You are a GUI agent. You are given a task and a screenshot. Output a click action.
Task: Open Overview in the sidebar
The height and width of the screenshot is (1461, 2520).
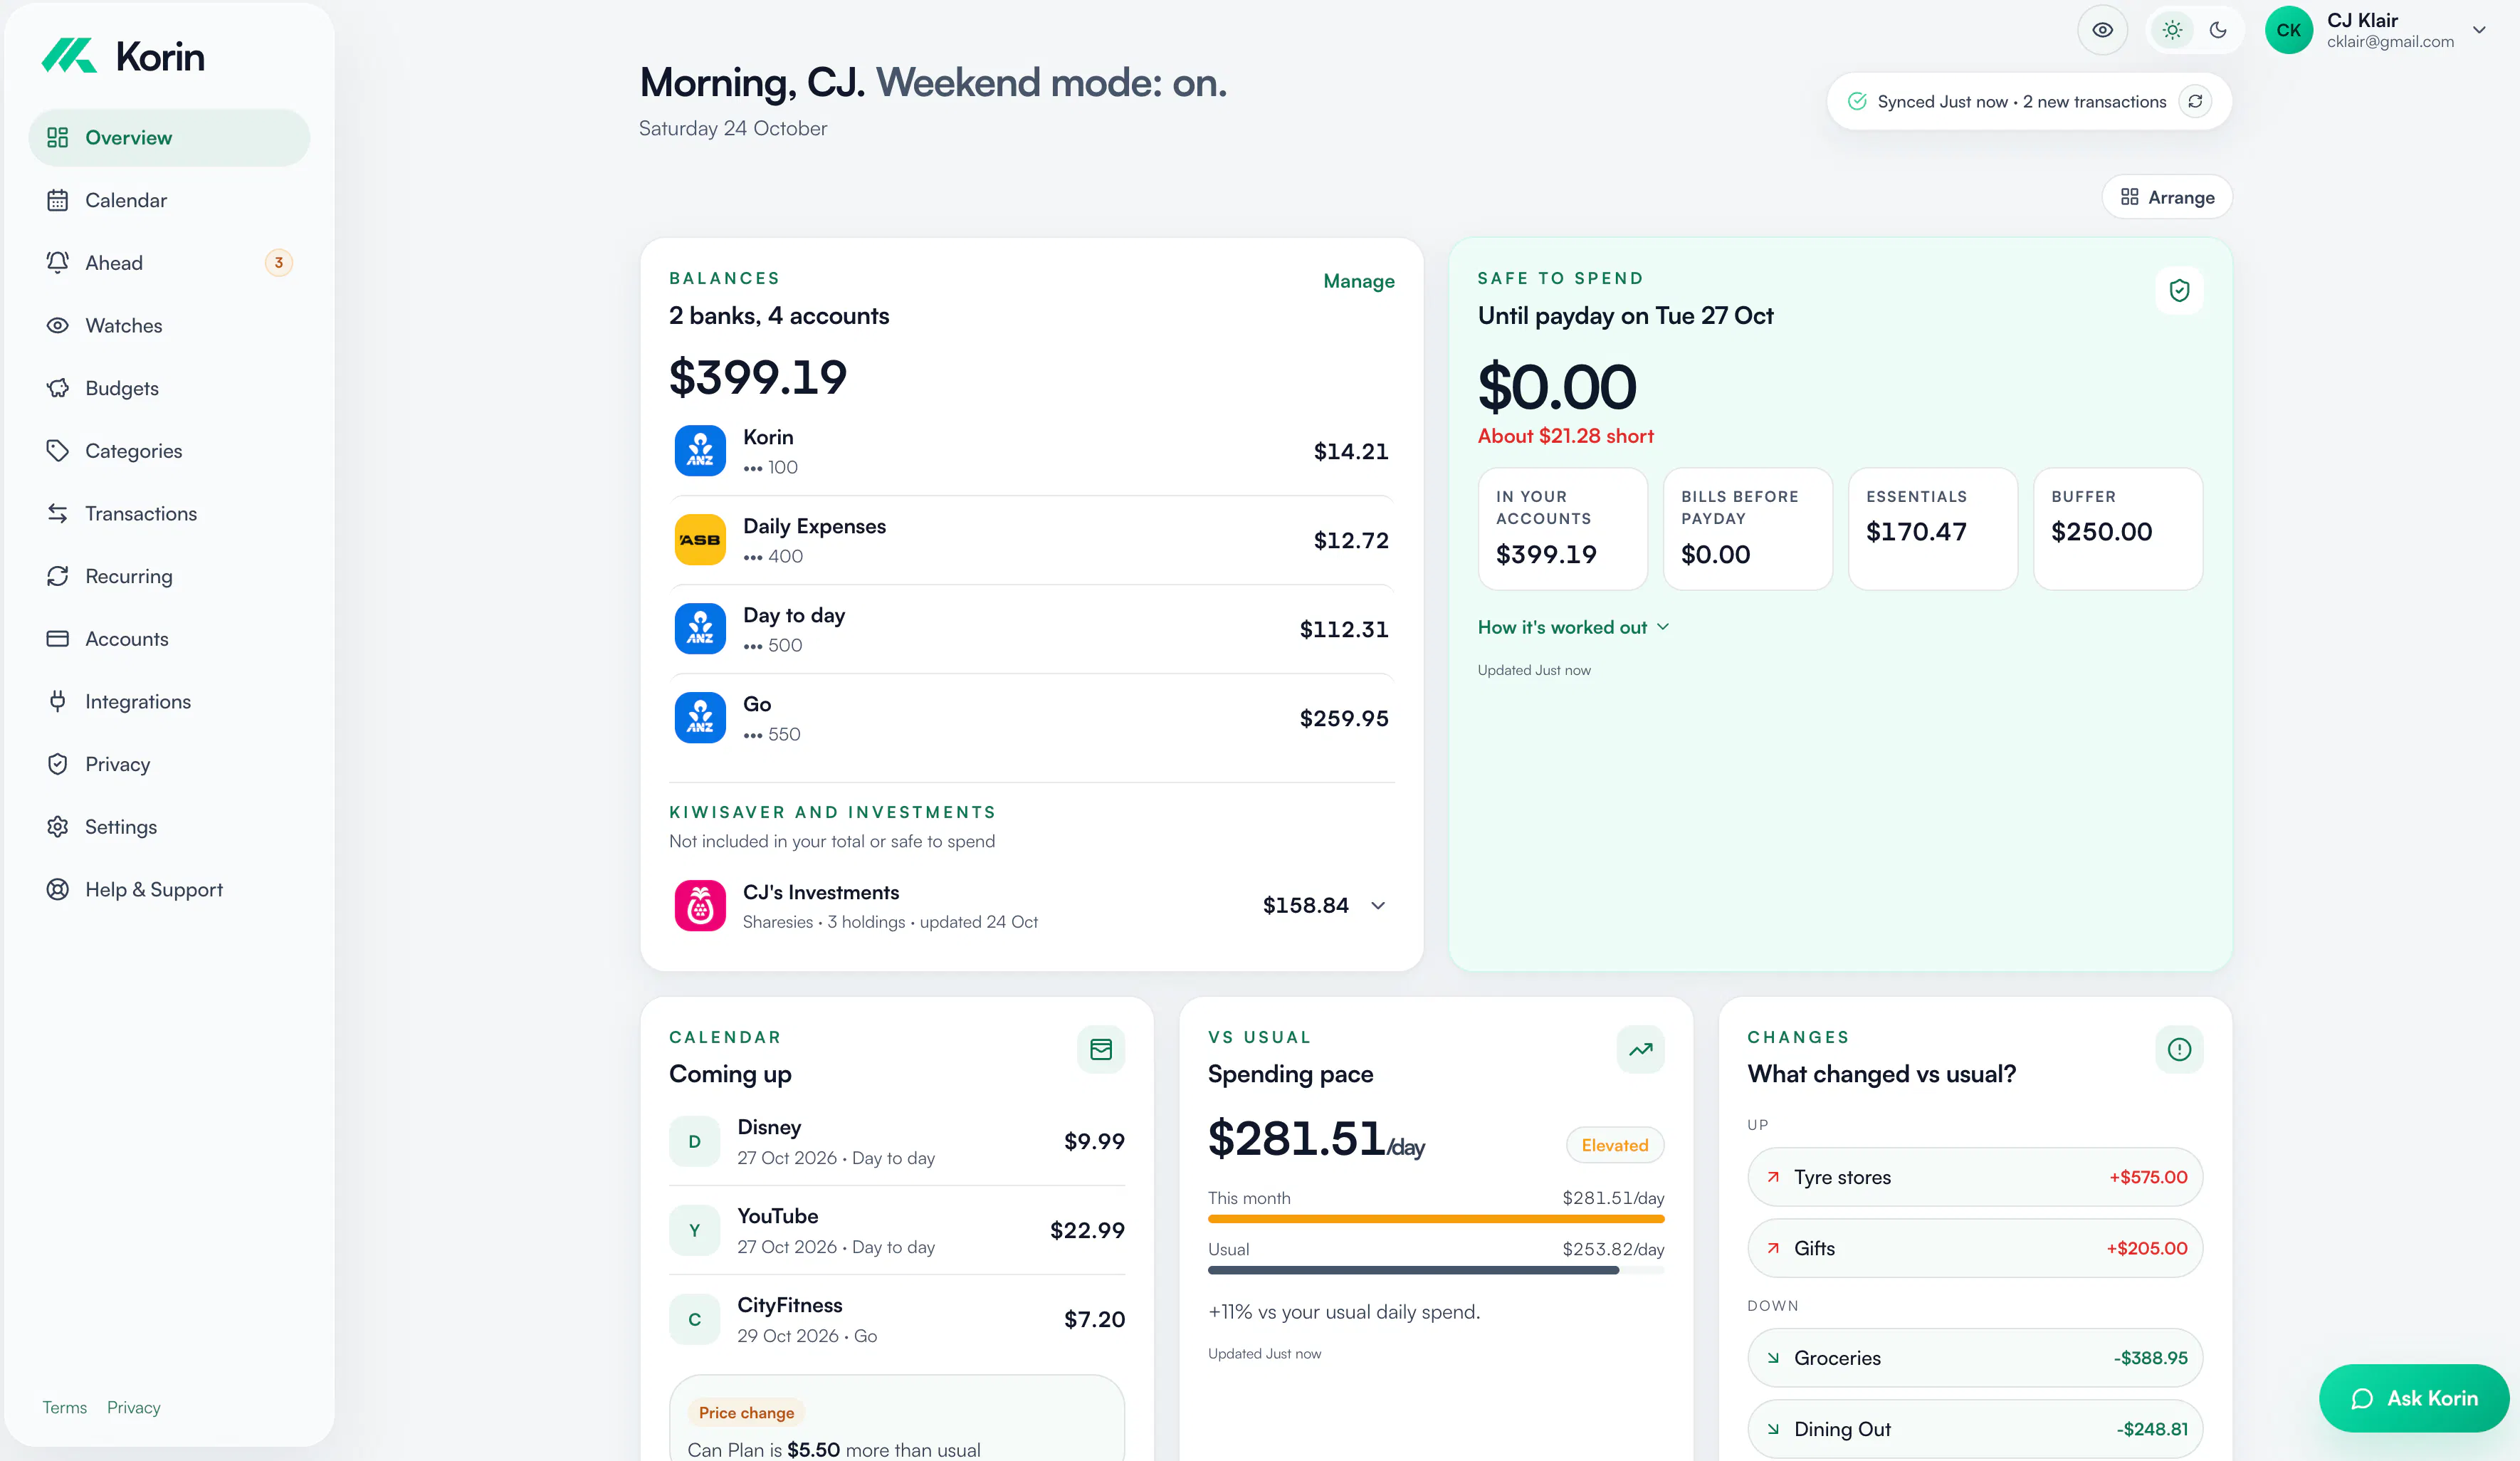(x=169, y=137)
